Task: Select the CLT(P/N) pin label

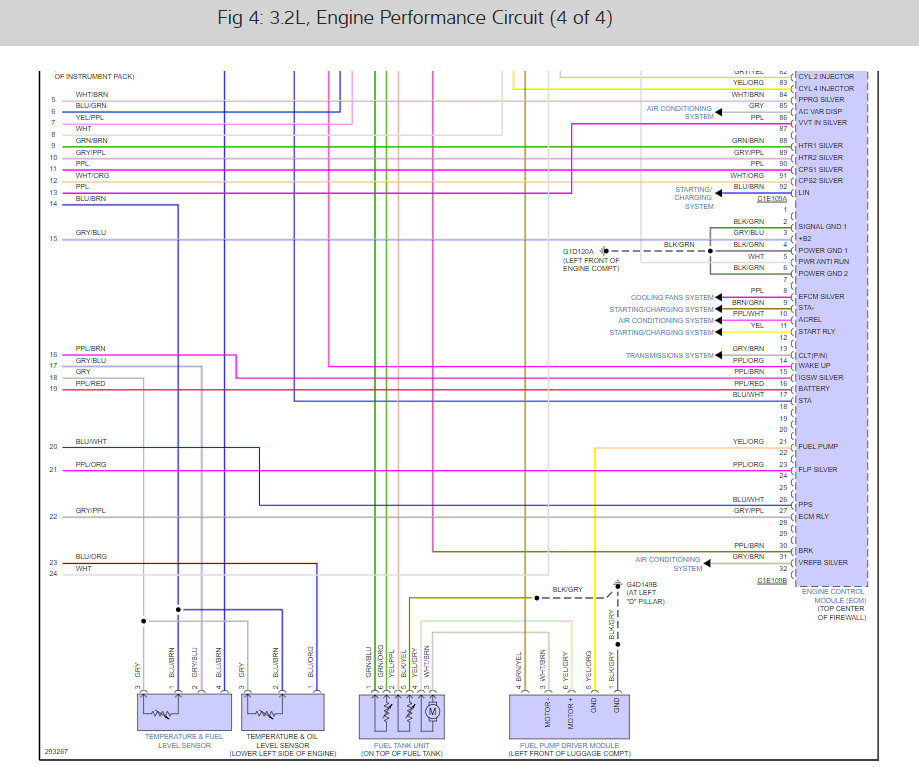Action: [813, 356]
